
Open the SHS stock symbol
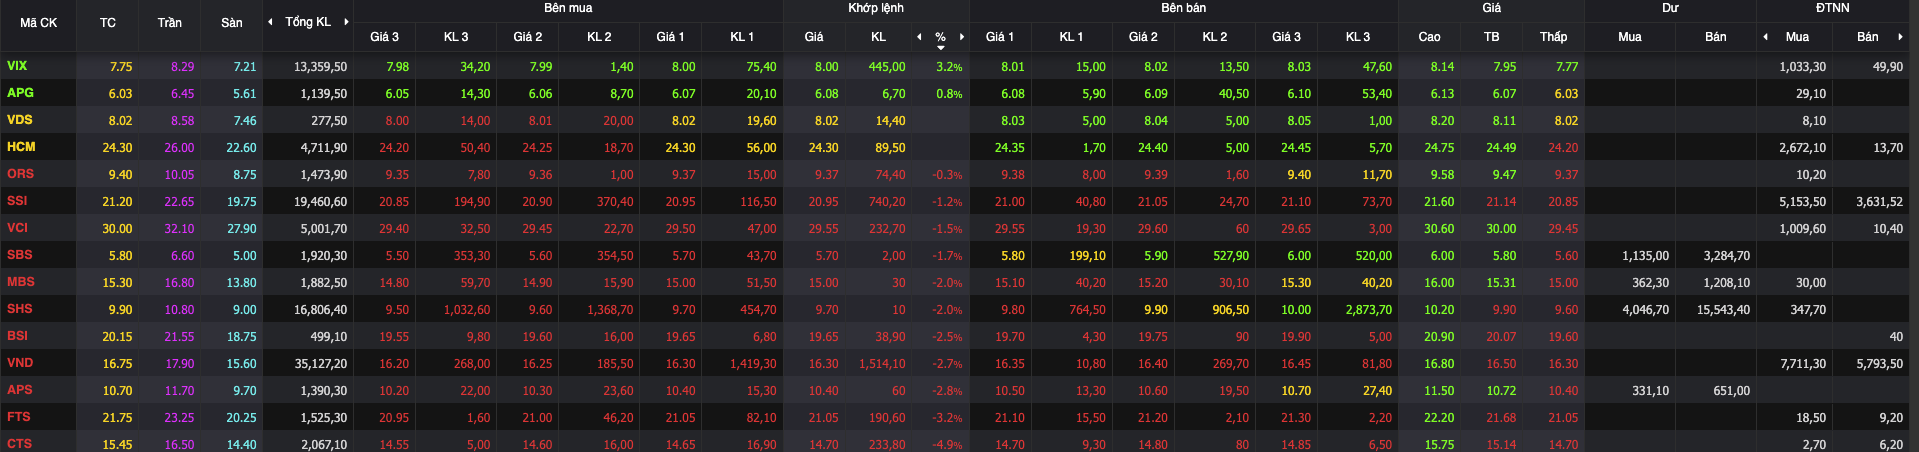pos(19,309)
